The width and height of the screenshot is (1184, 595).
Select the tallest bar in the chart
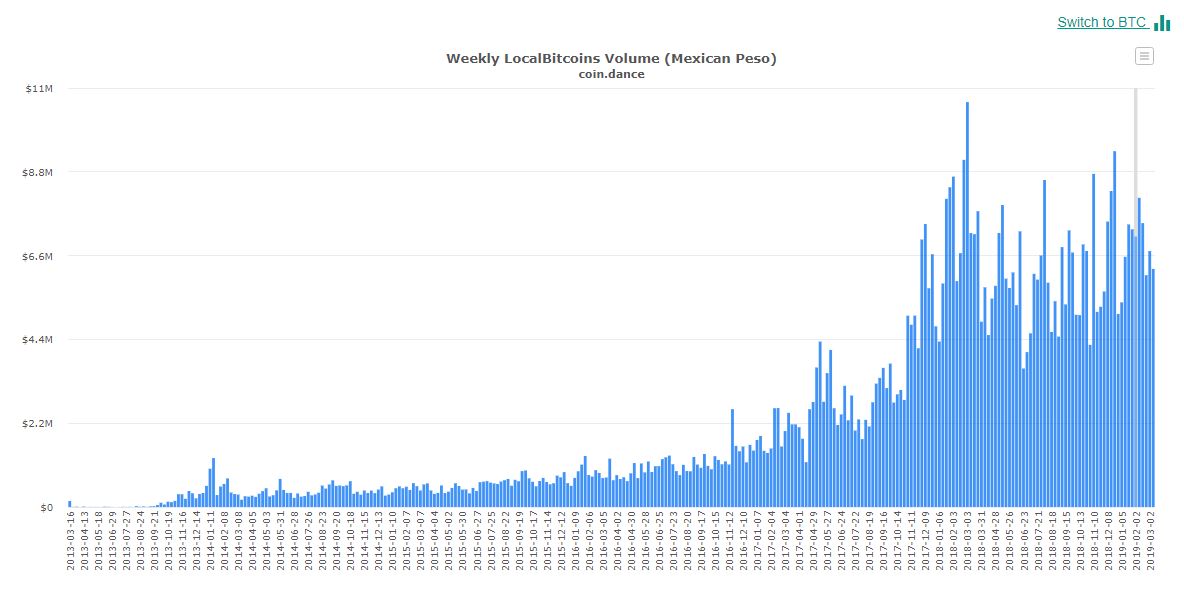click(967, 304)
